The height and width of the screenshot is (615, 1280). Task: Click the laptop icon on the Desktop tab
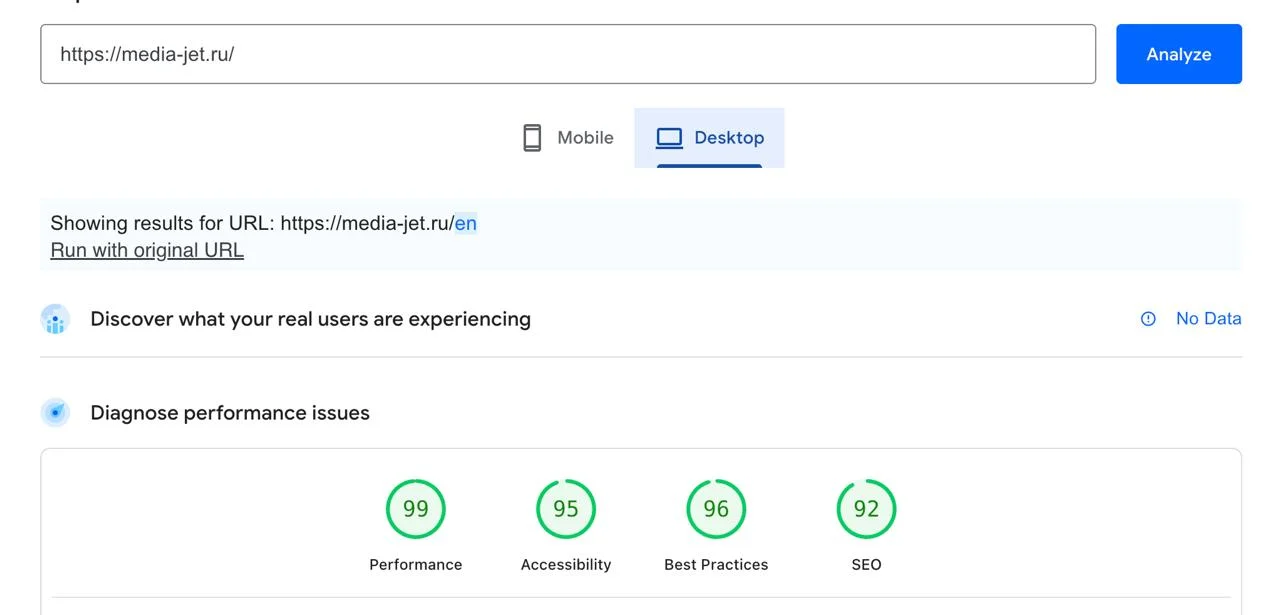[x=669, y=138]
